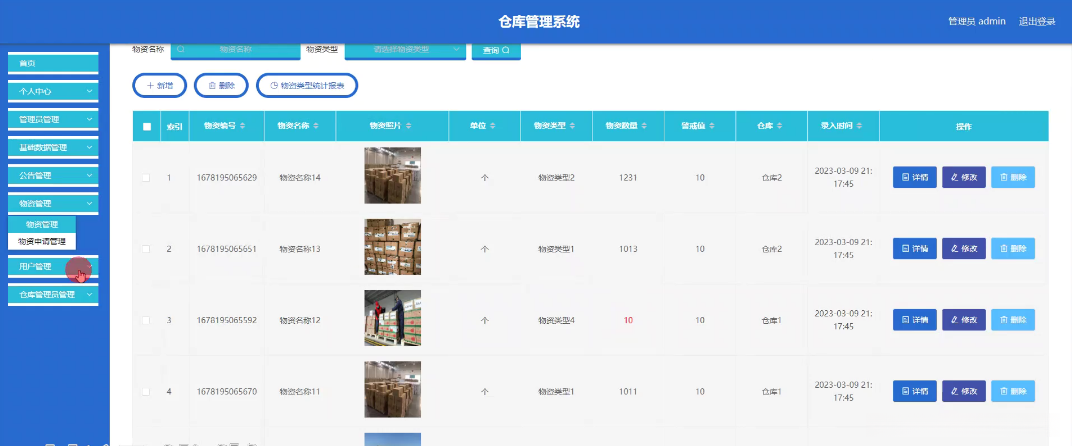Click the 物资类型4 cell

(x=557, y=320)
